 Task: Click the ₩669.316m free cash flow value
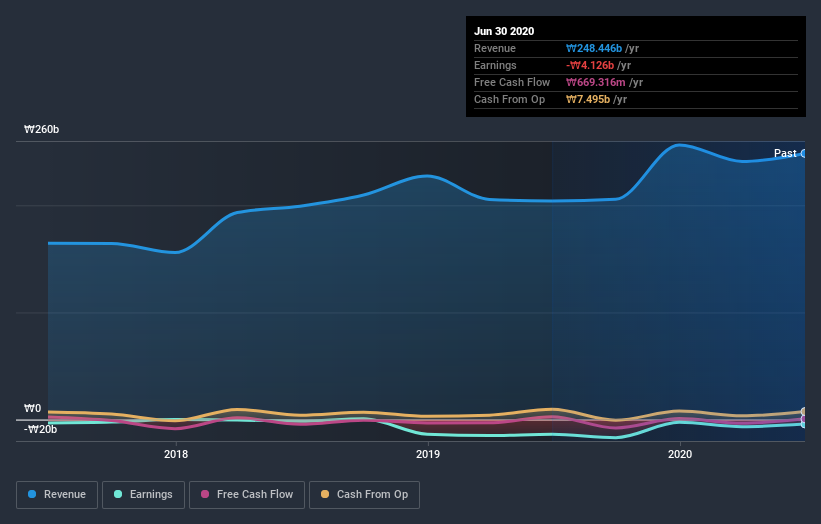[595, 82]
